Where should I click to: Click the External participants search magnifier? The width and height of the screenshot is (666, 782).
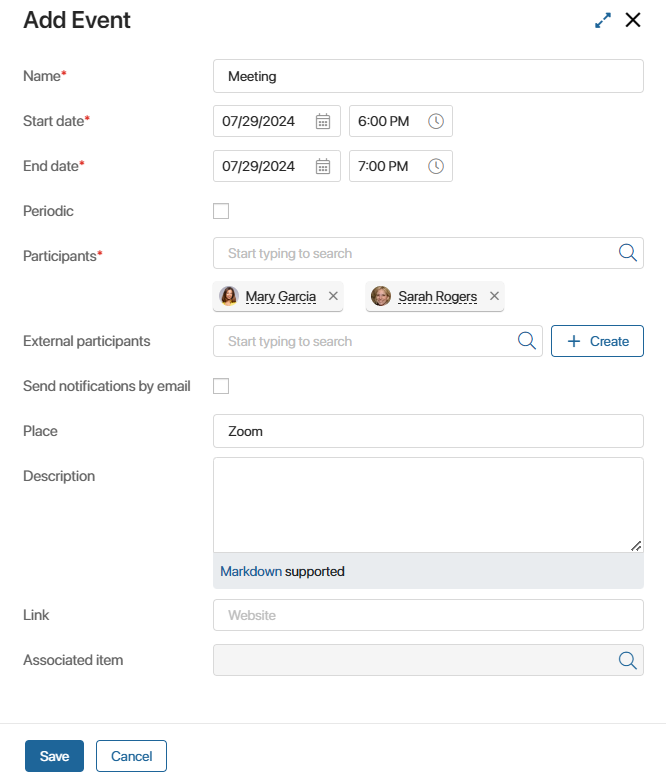526,341
